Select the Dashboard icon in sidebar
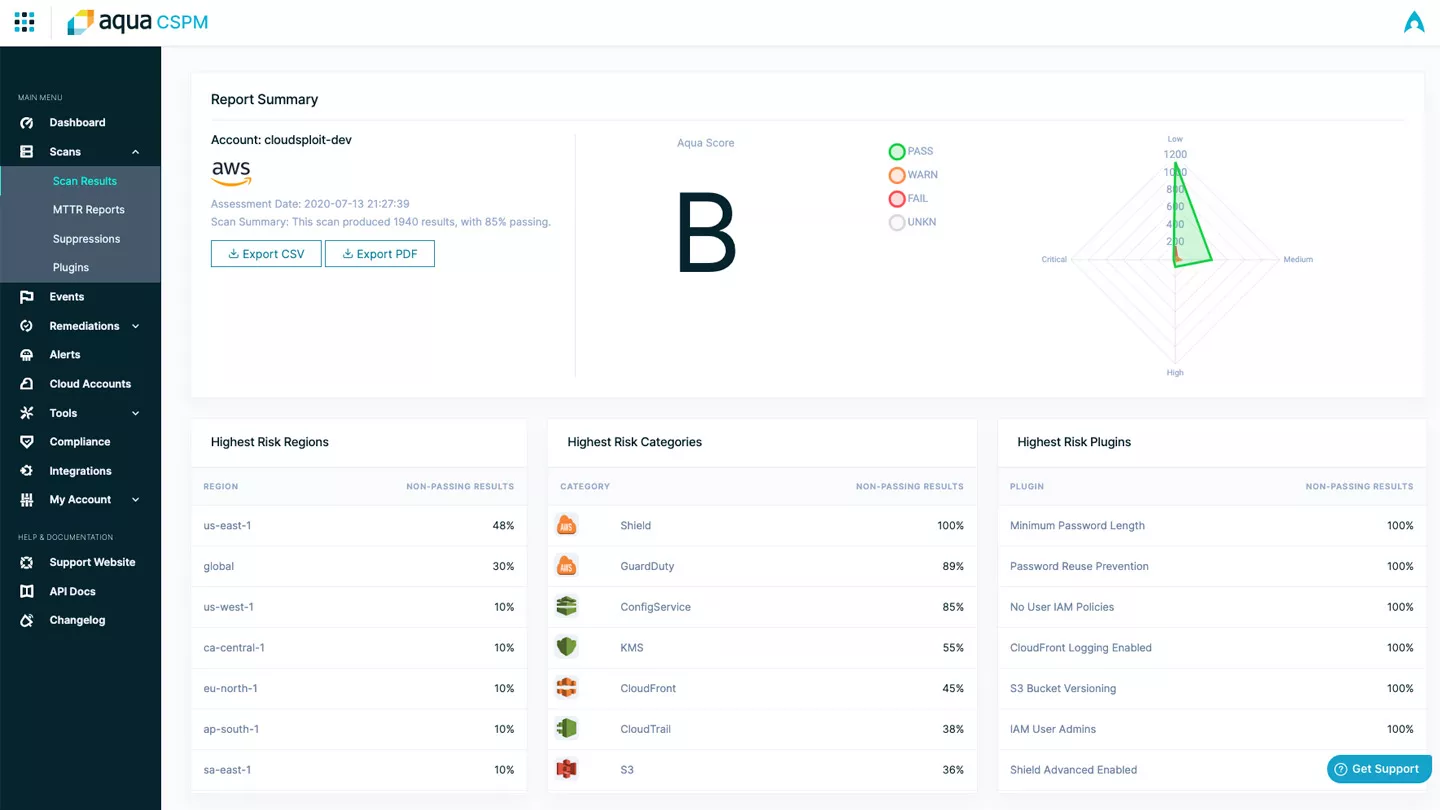1440x810 pixels. 25,122
